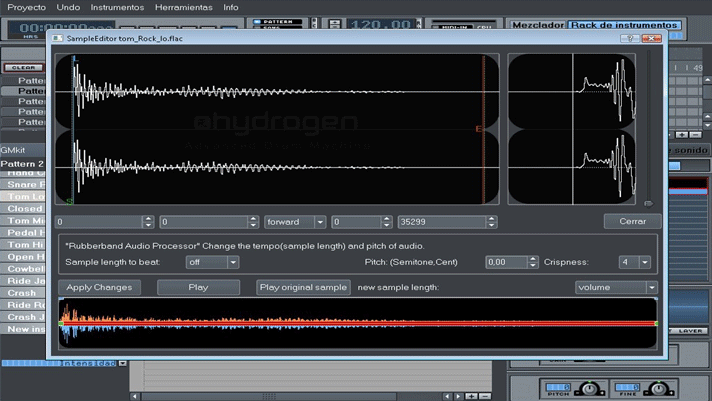This screenshot has height=401, width=712.
Task: Click the 120.00 tempo display
Action: tap(381, 24)
